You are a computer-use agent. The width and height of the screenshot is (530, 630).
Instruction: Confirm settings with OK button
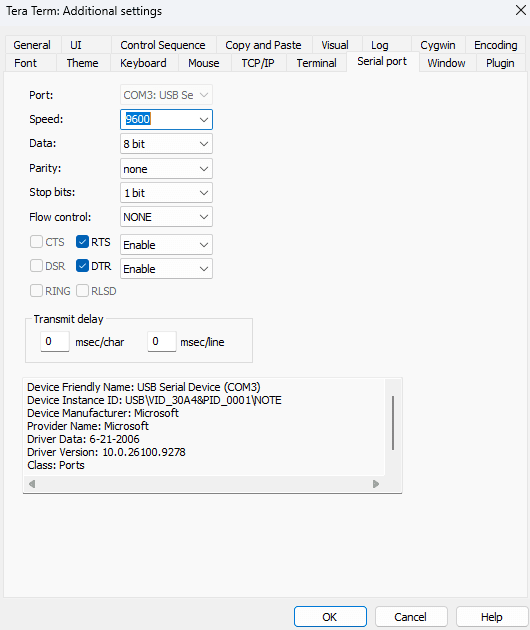click(x=330, y=617)
